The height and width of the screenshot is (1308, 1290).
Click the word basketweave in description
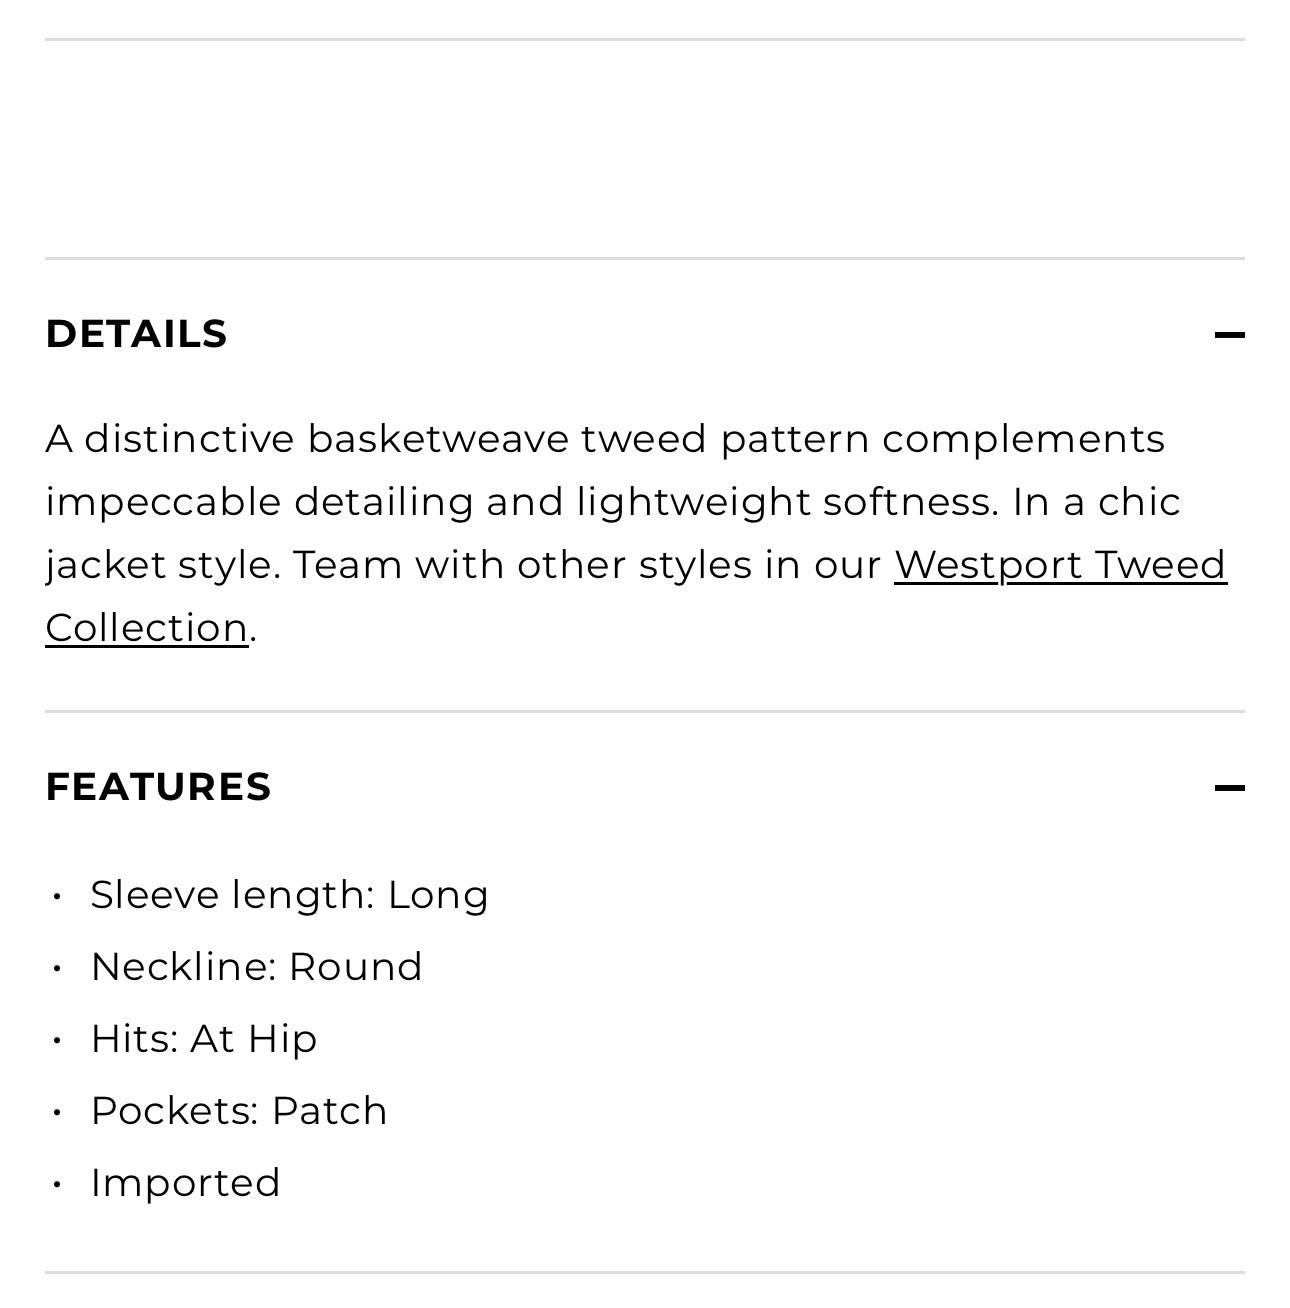pyautogui.click(x=437, y=439)
